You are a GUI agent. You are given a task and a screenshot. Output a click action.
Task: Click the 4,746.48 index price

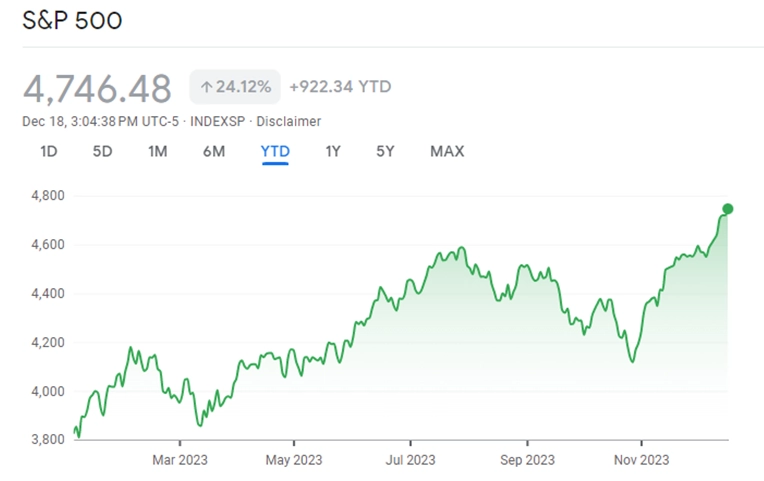[97, 89]
